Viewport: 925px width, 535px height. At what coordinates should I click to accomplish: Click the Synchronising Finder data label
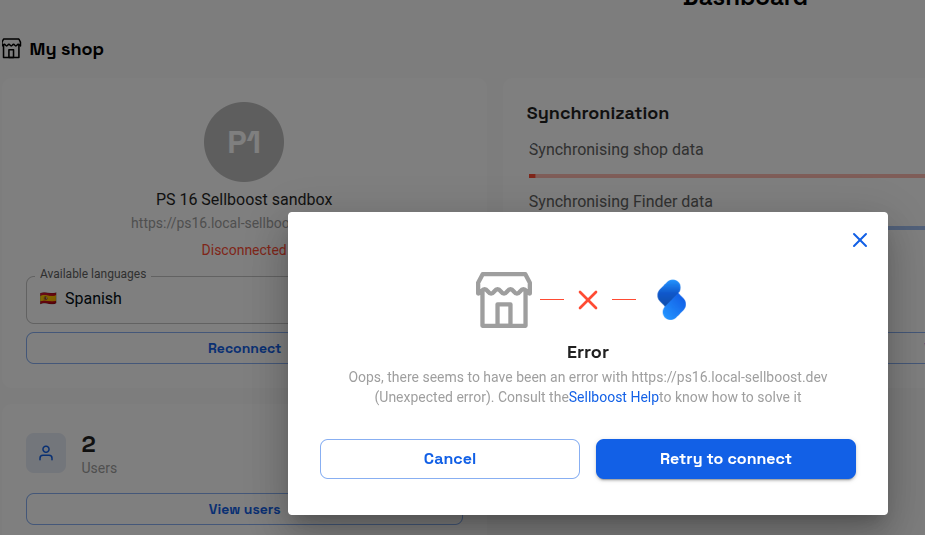(x=621, y=202)
